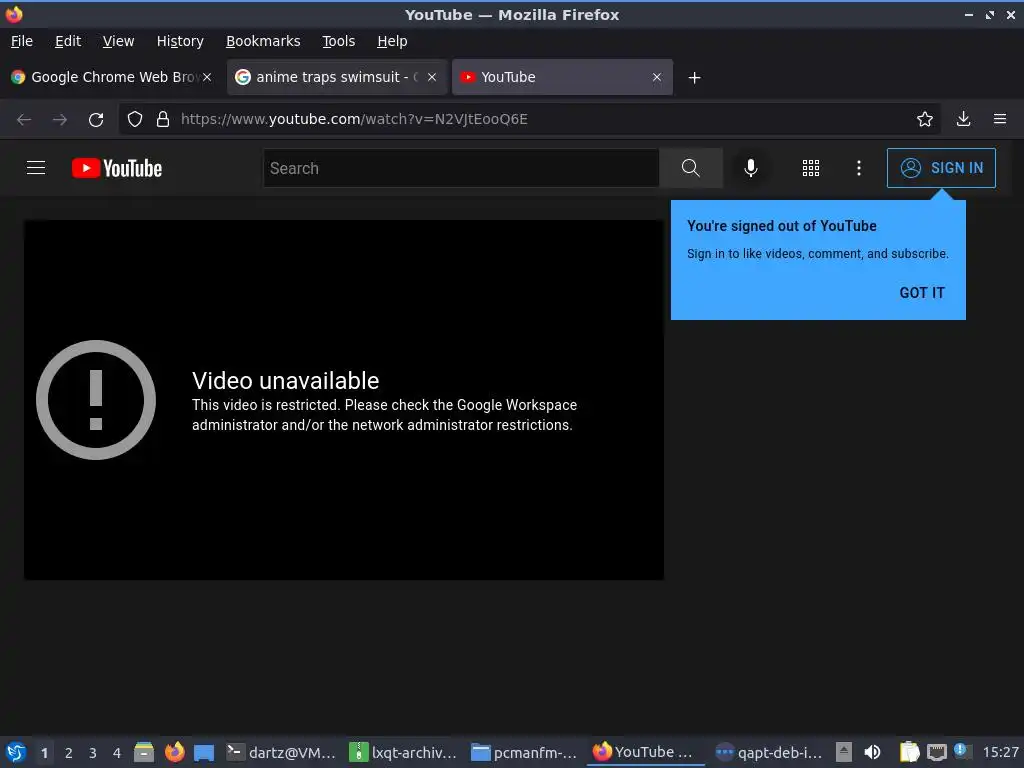Image resolution: width=1024 pixels, height=768 pixels.
Task: Open the removable media eject tray icon
Action: click(844, 752)
